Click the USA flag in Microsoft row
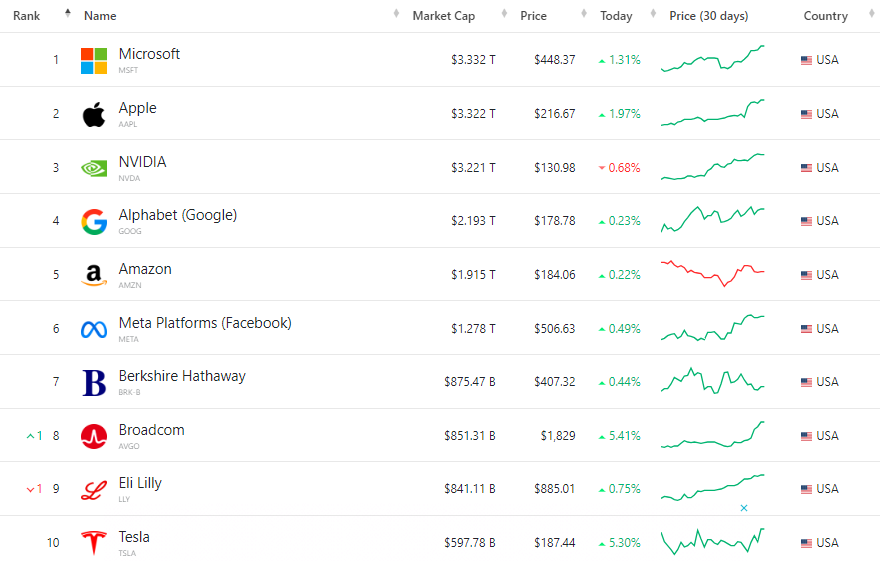Image resolution: width=892 pixels, height=561 pixels. (x=806, y=60)
